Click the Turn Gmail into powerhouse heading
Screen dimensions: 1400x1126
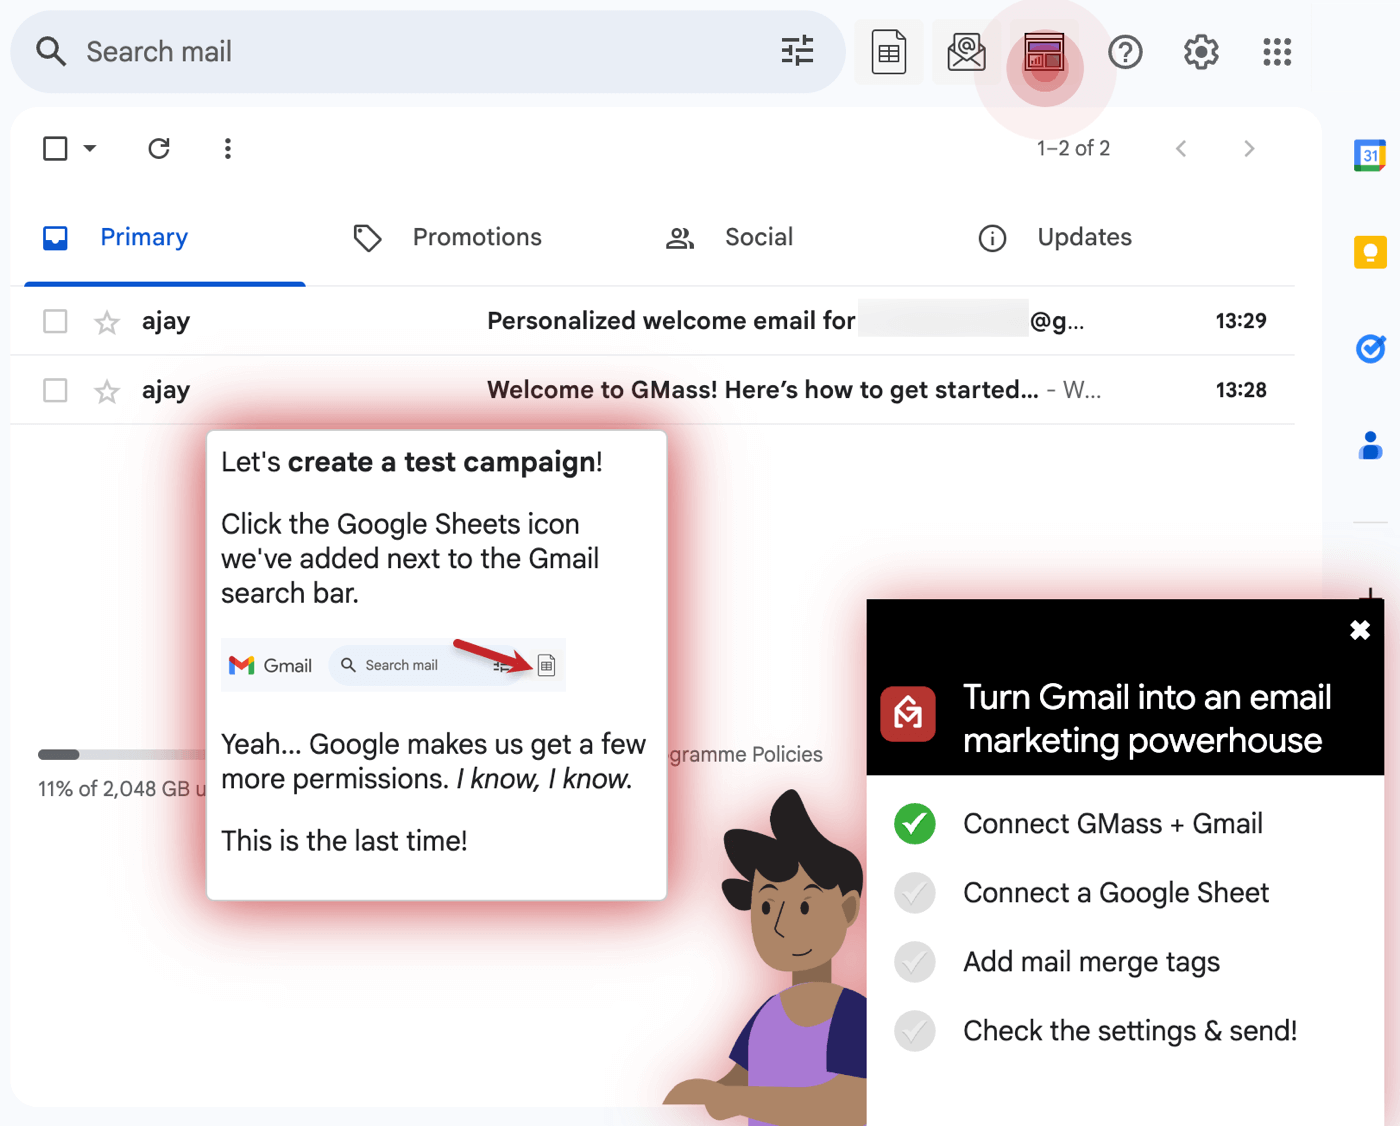(x=1147, y=719)
